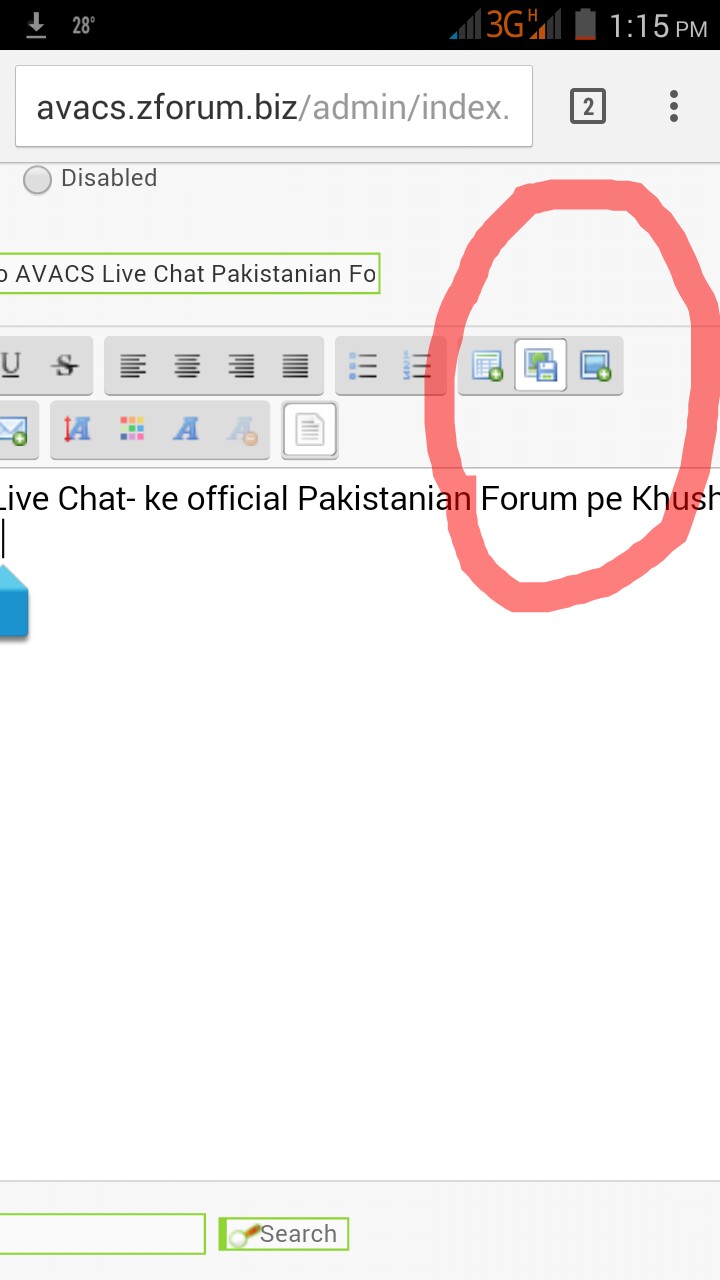The width and height of the screenshot is (720, 1280).
Task: Insert an email link with the envelope icon
Action: [12, 430]
